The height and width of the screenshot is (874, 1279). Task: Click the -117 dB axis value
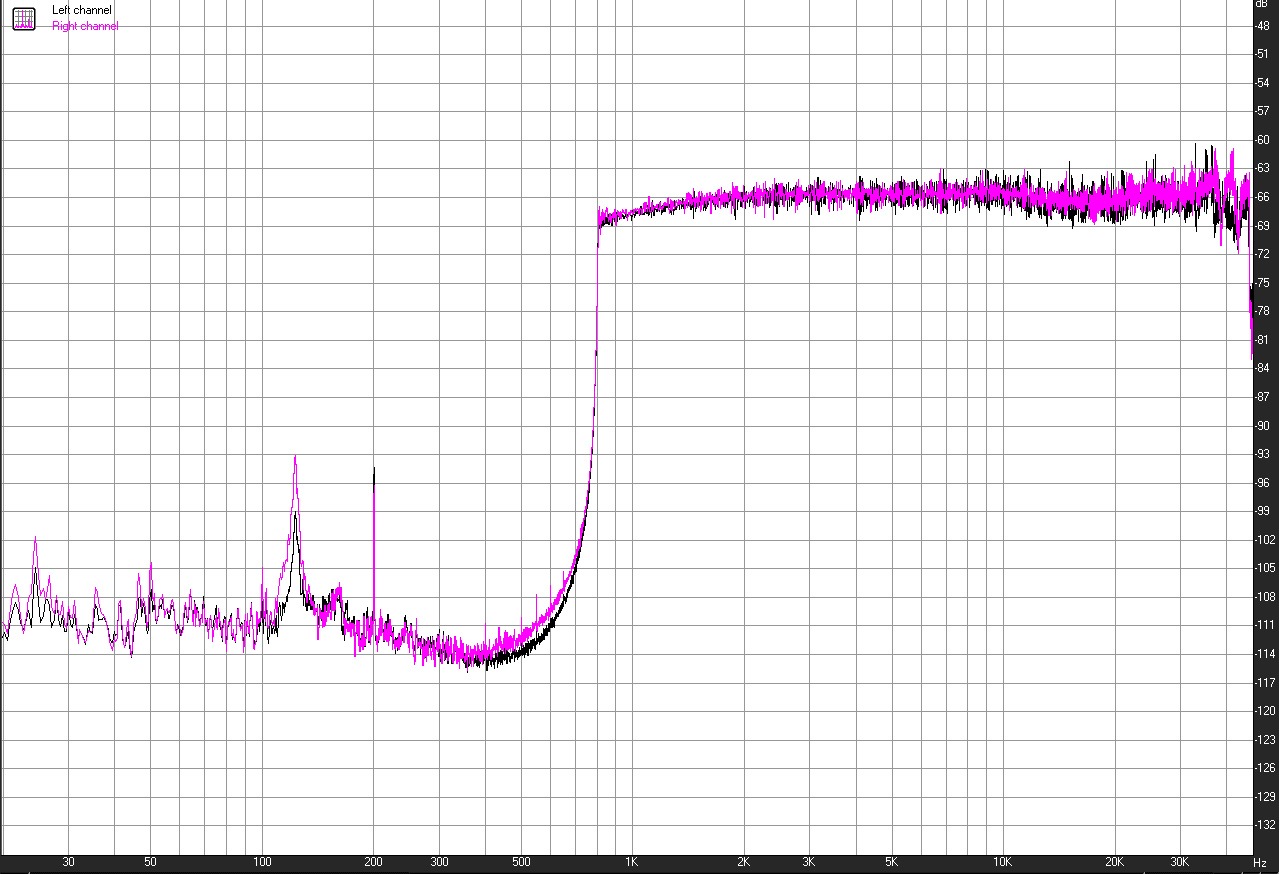[1265, 681]
